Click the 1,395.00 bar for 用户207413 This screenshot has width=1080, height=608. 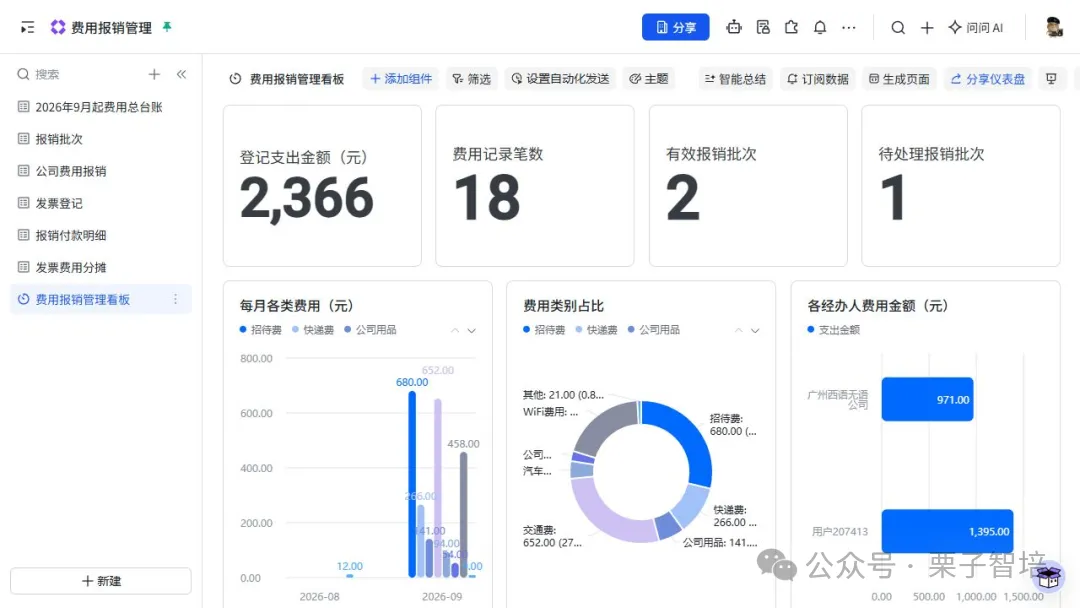[947, 531]
